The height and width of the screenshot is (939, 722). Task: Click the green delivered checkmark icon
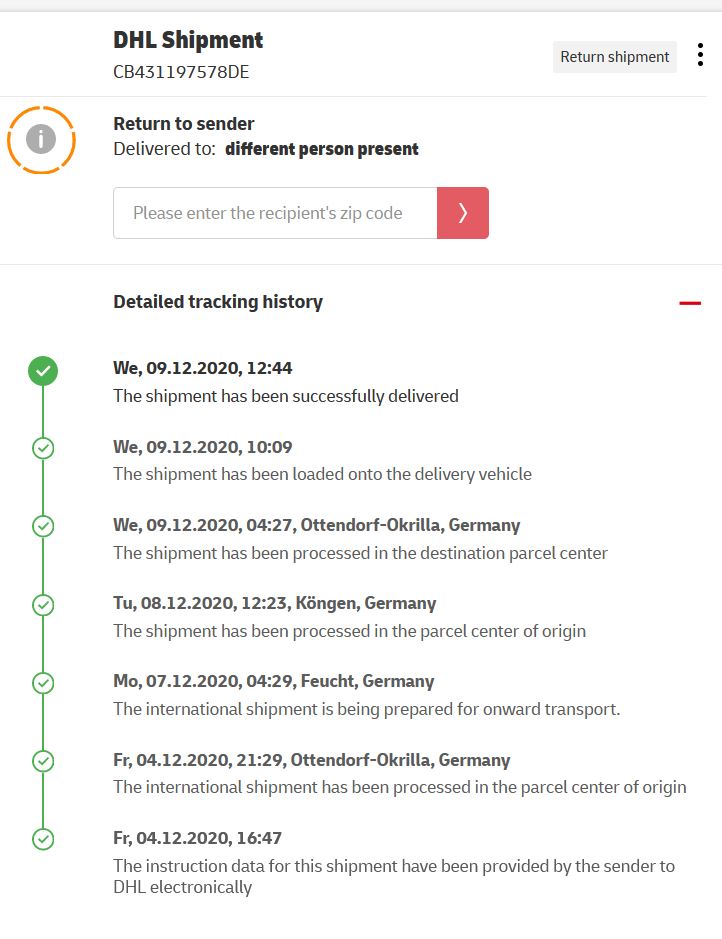pos(43,372)
